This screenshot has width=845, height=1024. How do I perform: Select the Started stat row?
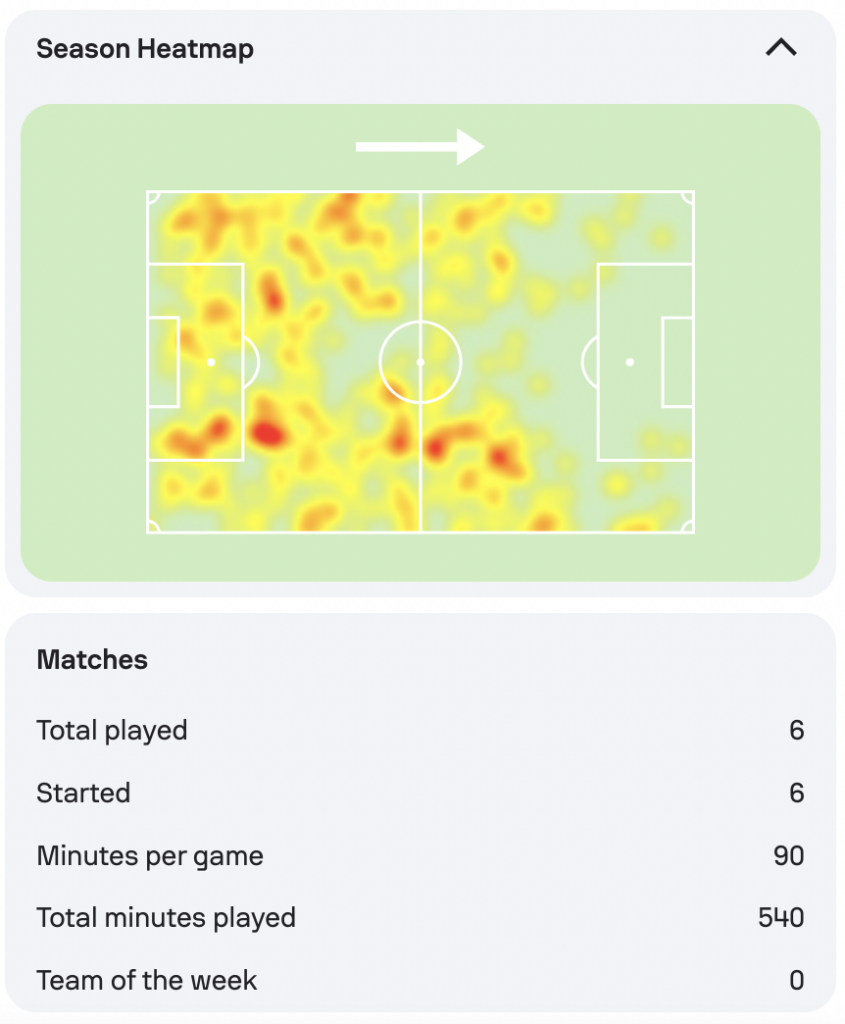(x=421, y=793)
